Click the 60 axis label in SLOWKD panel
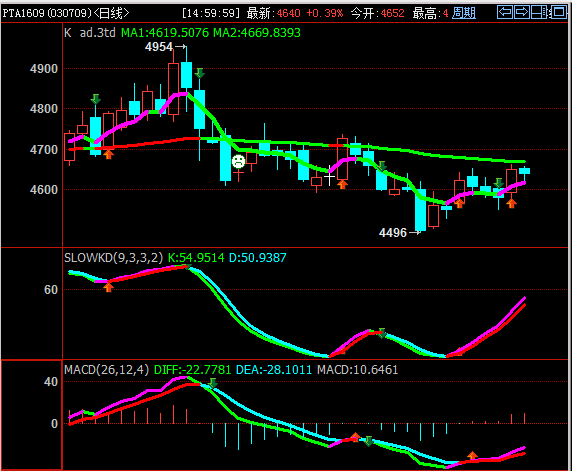Image resolution: width=572 pixels, height=471 pixels. (51, 290)
